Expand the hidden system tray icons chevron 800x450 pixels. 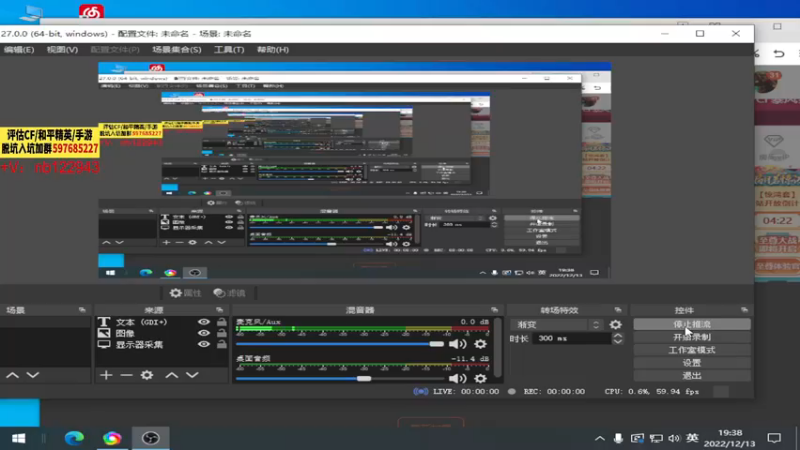click(600, 438)
